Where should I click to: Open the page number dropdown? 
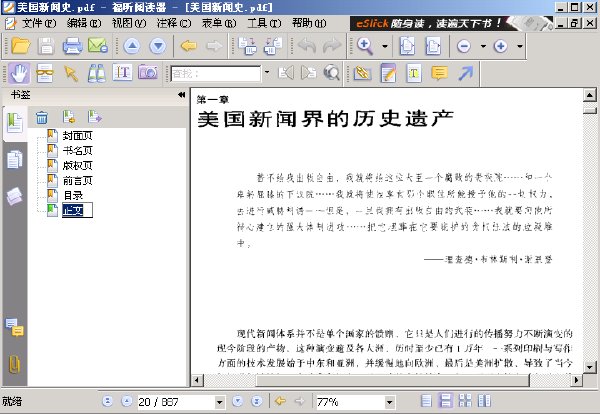pos(219,402)
